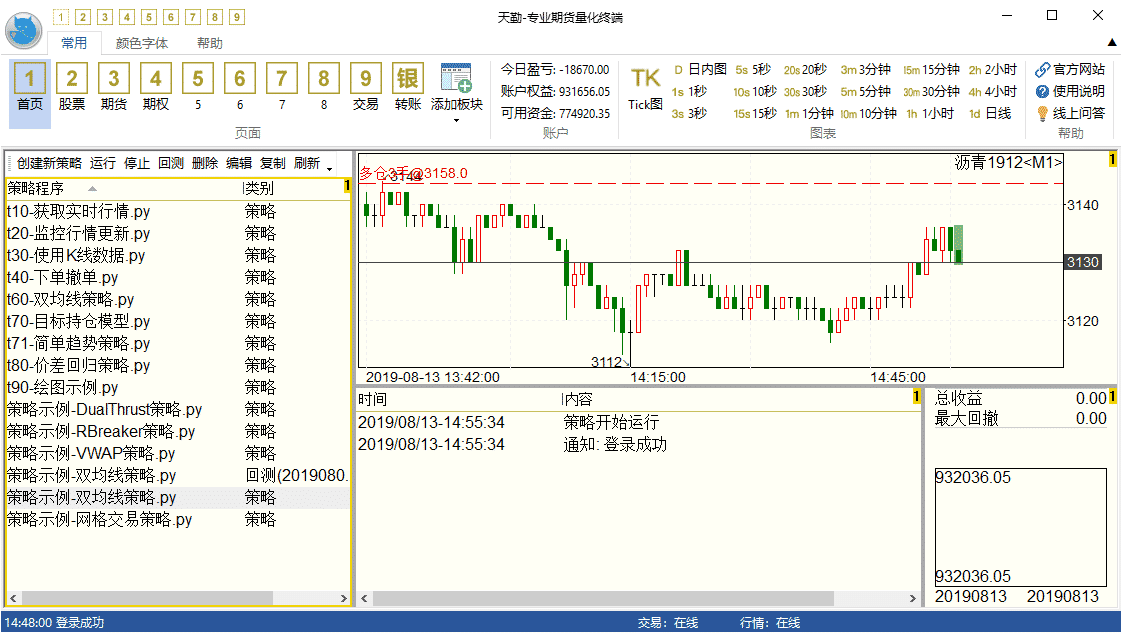Switch to the 颜色字体 tab
The height and width of the screenshot is (633, 1122).
pos(142,43)
